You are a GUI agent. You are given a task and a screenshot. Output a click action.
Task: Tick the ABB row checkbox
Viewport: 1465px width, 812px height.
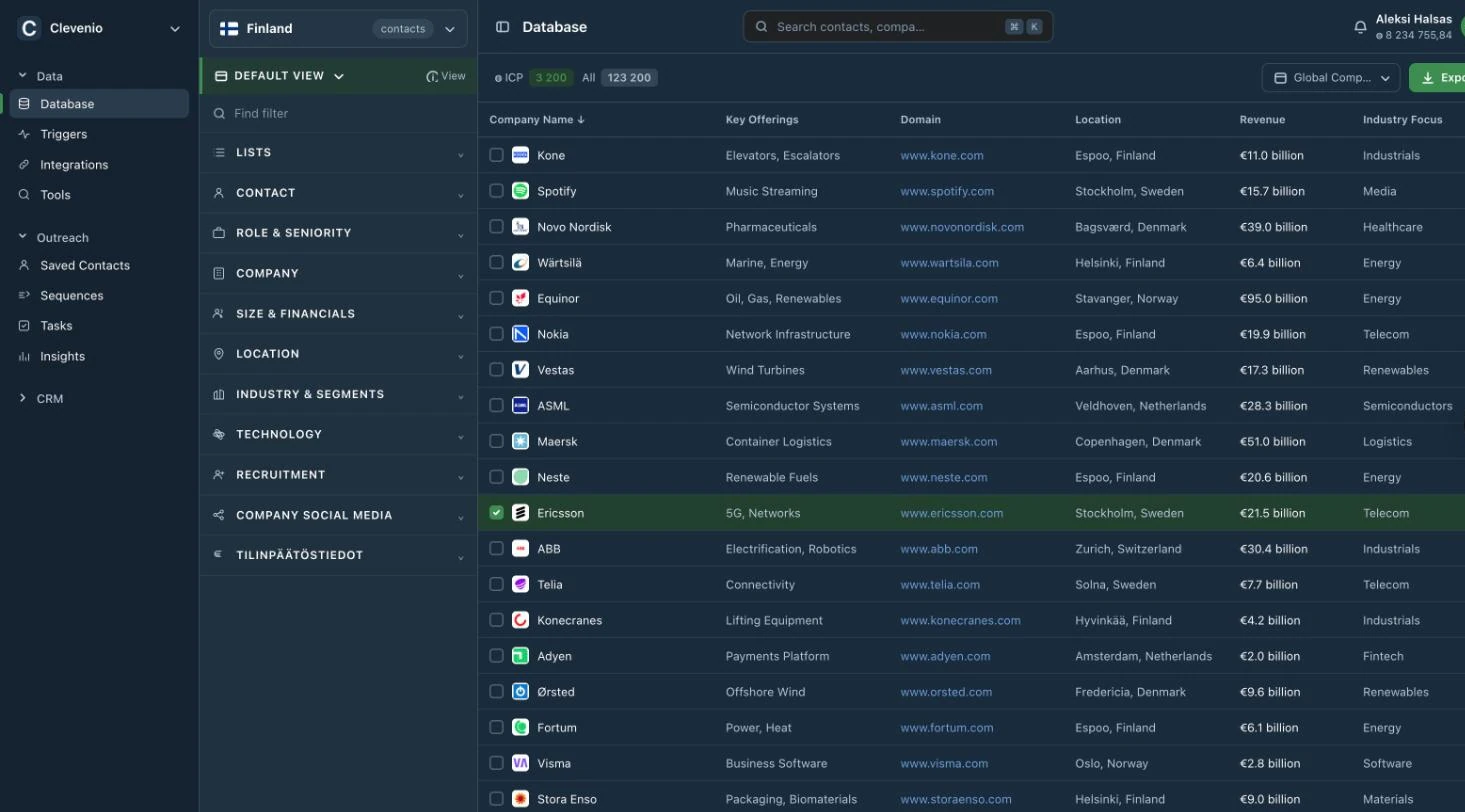coord(496,549)
